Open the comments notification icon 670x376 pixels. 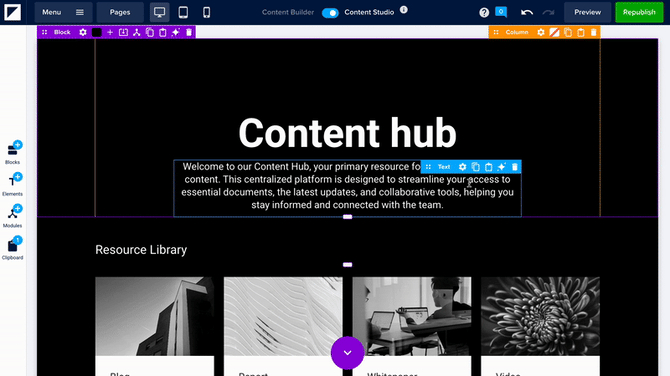(501, 12)
